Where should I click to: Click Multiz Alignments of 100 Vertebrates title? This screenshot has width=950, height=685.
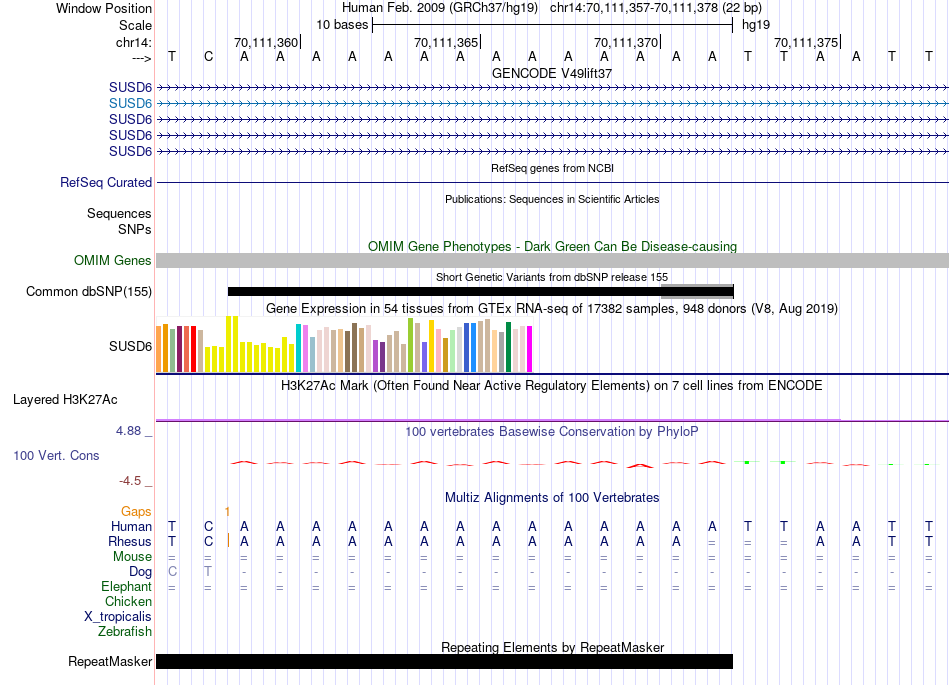[x=552, y=497]
